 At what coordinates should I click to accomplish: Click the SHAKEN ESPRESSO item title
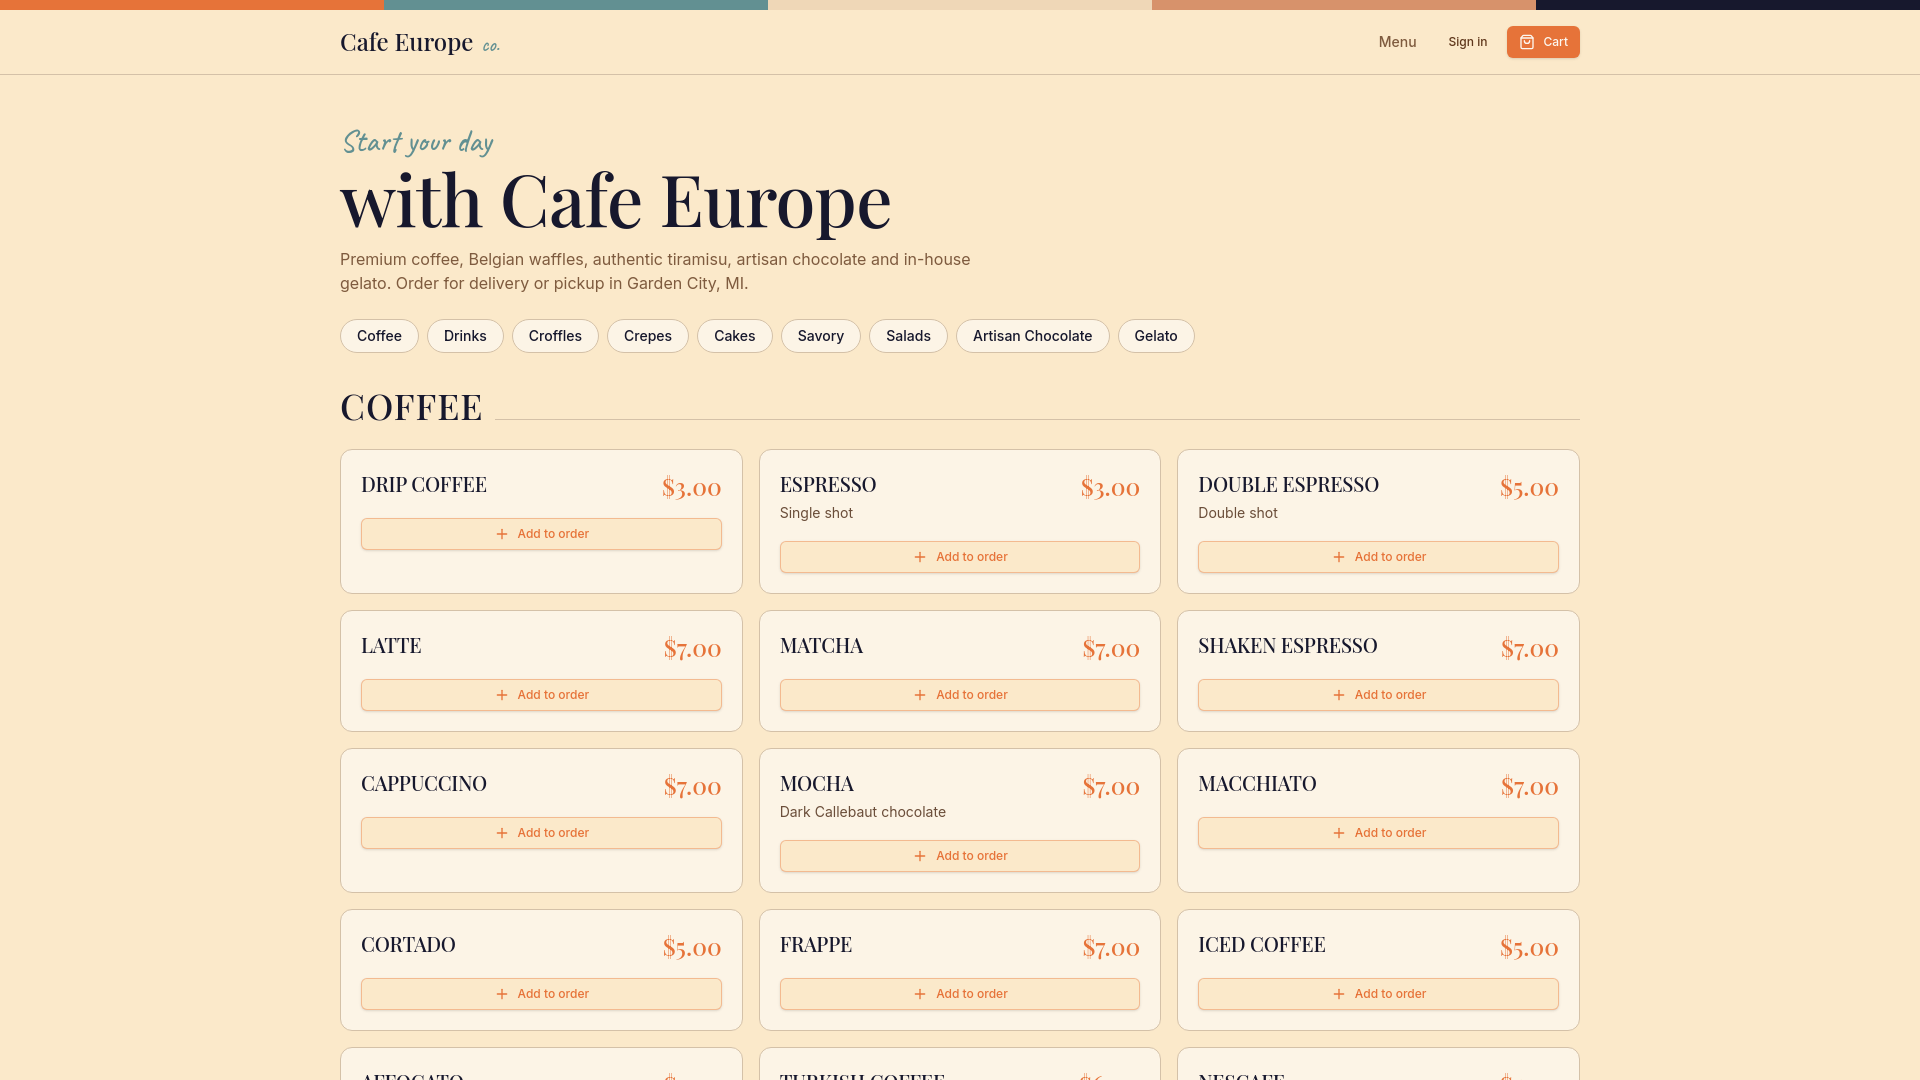1288,646
